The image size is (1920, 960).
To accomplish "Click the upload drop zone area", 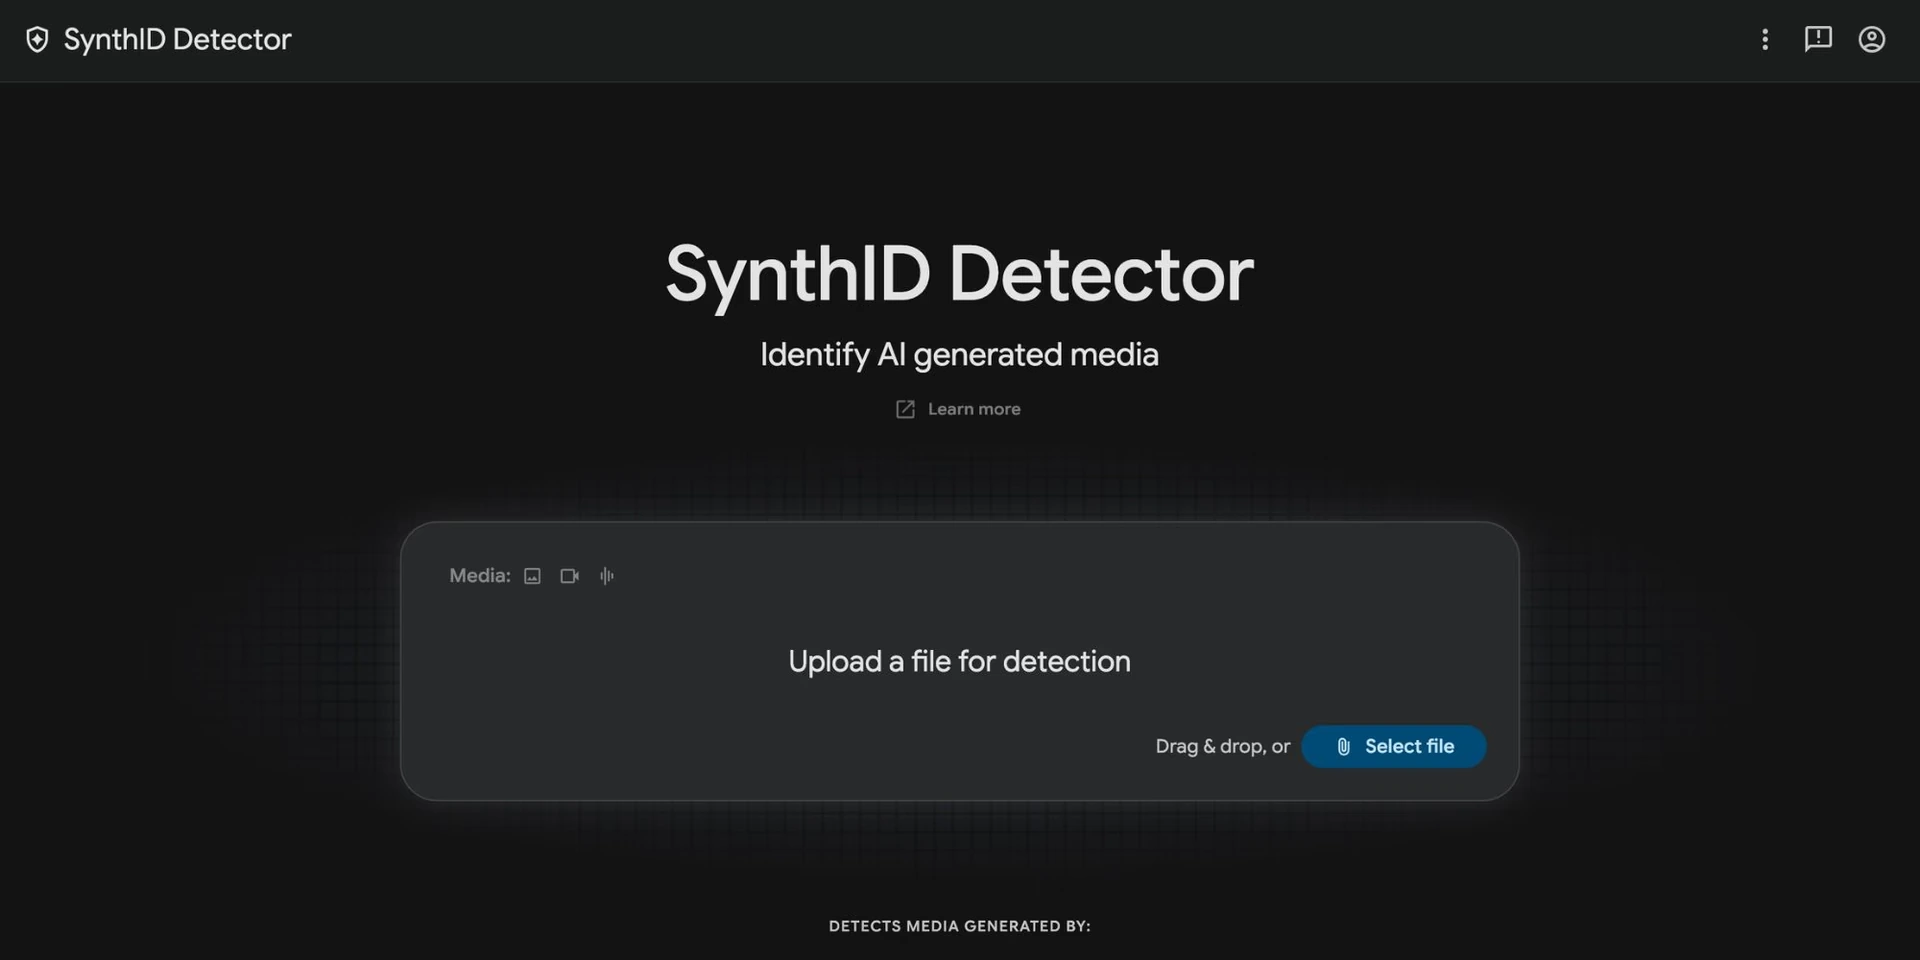I will pyautogui.click(x=960, y=661).
